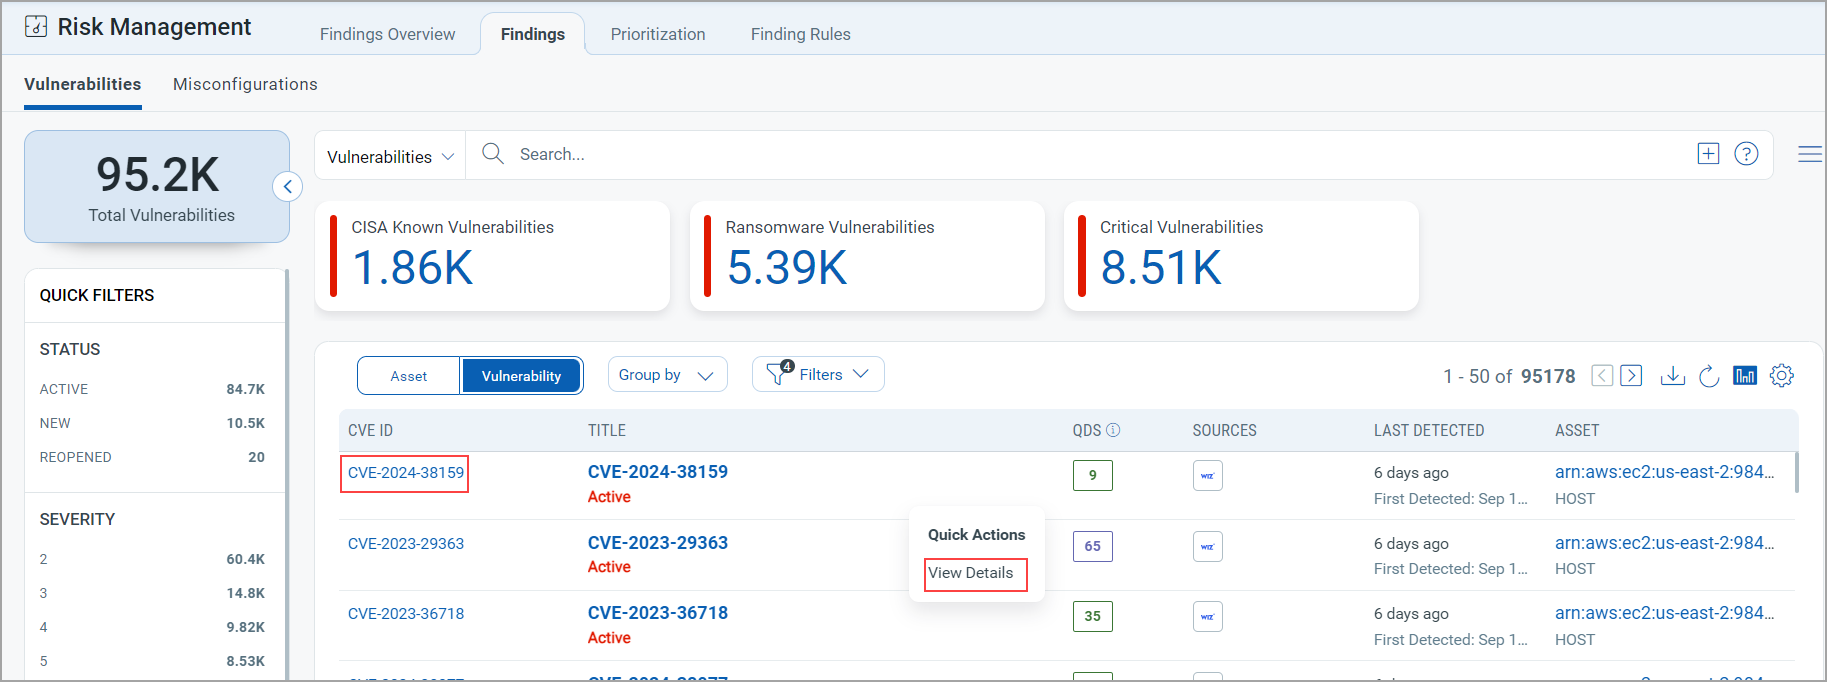The height and width of the screenshot is (682, 1827).
Task: Open the CVE-2024-38159 title link
Action: 658,472
